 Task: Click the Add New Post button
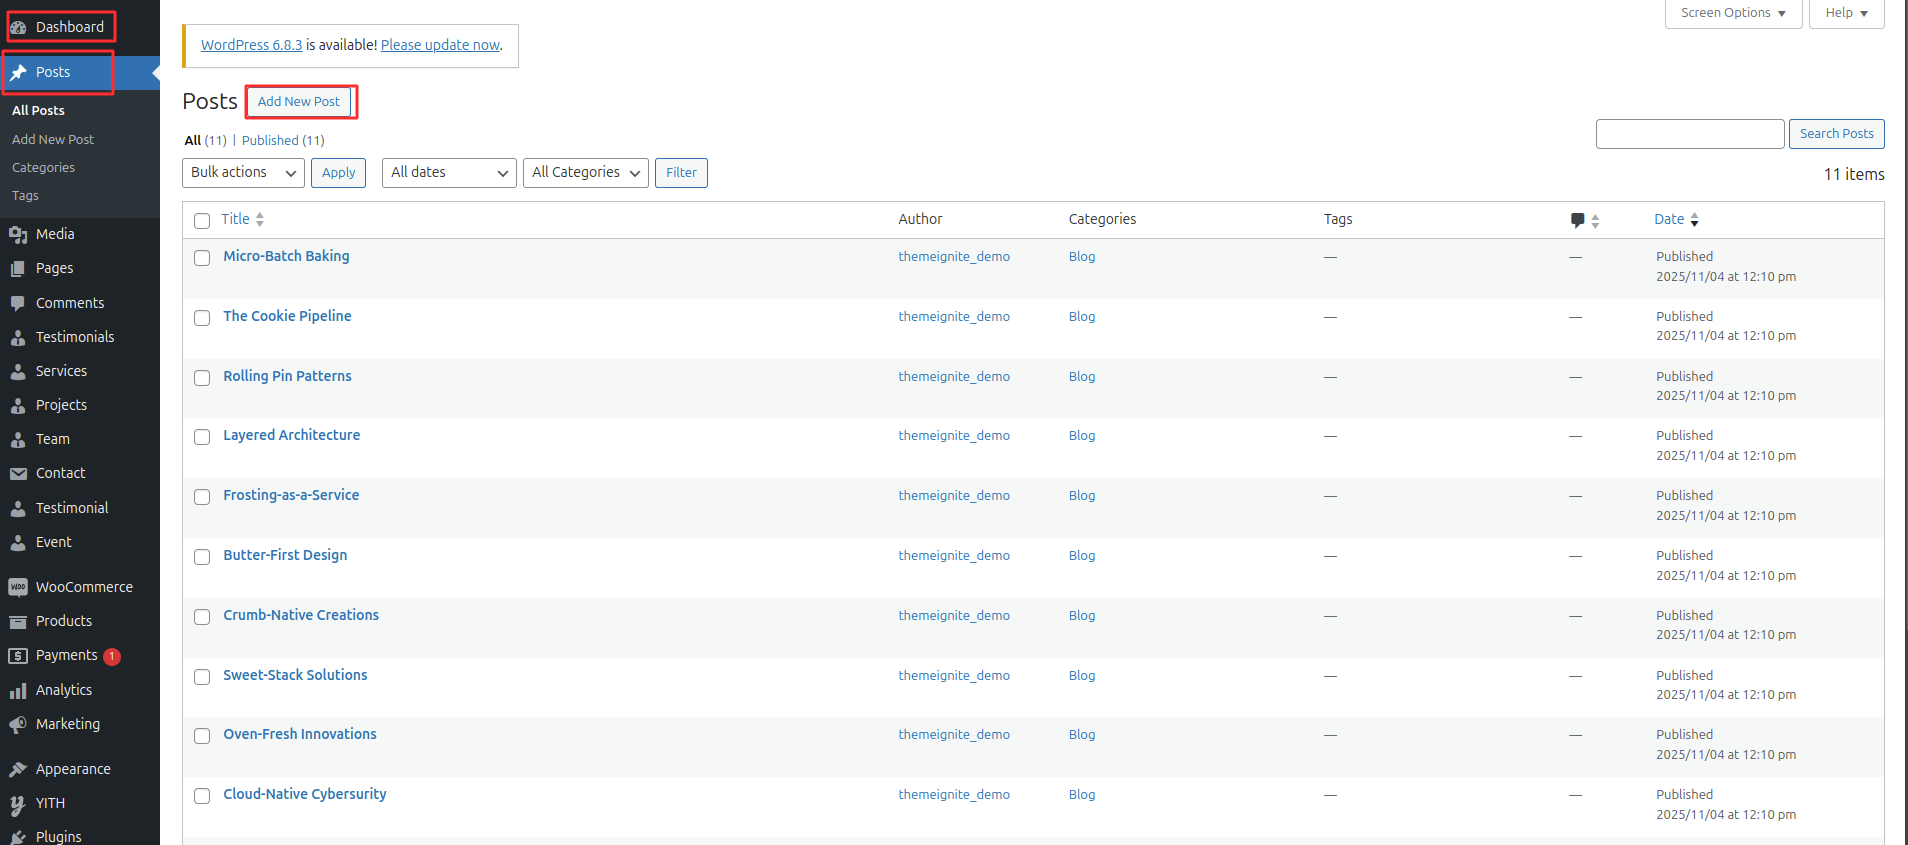299,102
